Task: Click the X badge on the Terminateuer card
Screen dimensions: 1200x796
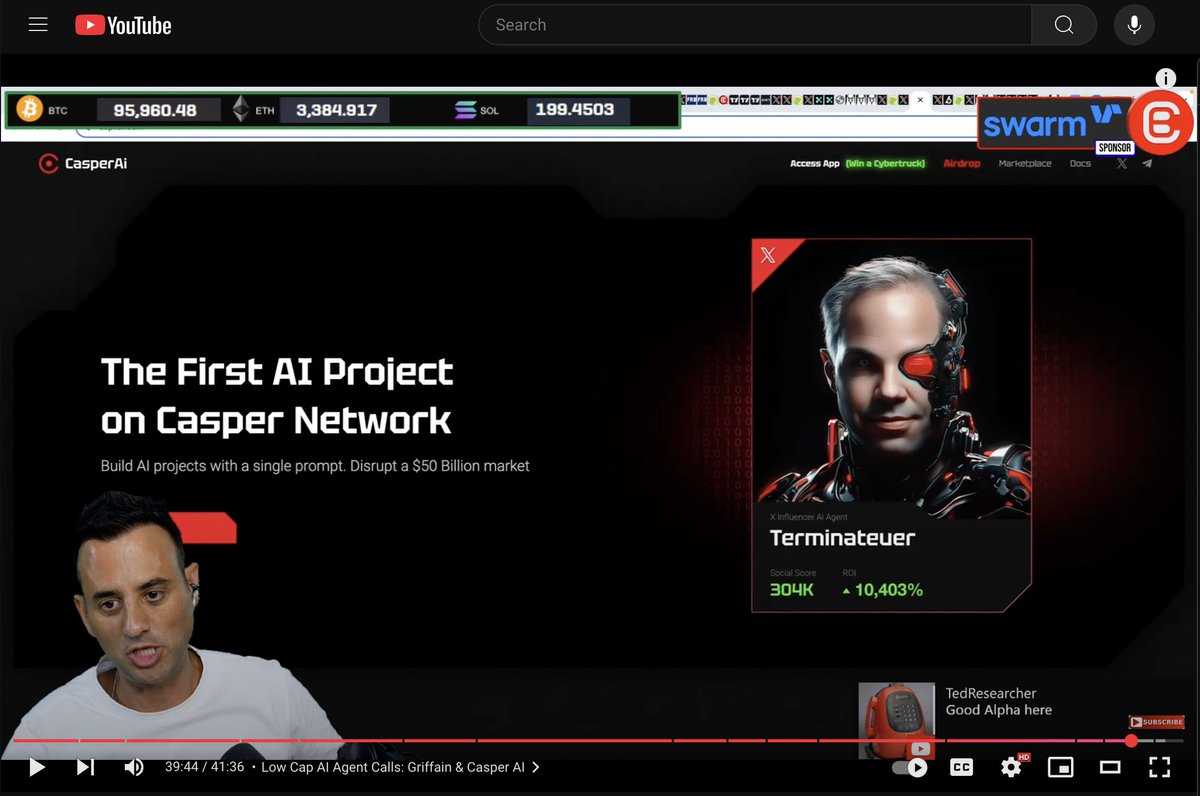Action: pos(768,256)
